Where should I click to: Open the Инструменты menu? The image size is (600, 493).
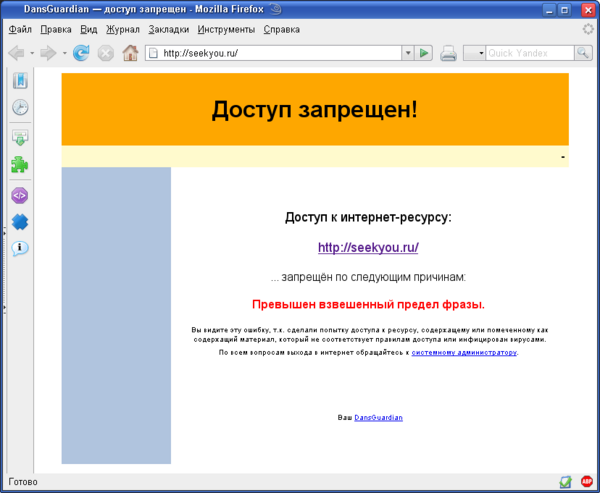click(226, 29)
